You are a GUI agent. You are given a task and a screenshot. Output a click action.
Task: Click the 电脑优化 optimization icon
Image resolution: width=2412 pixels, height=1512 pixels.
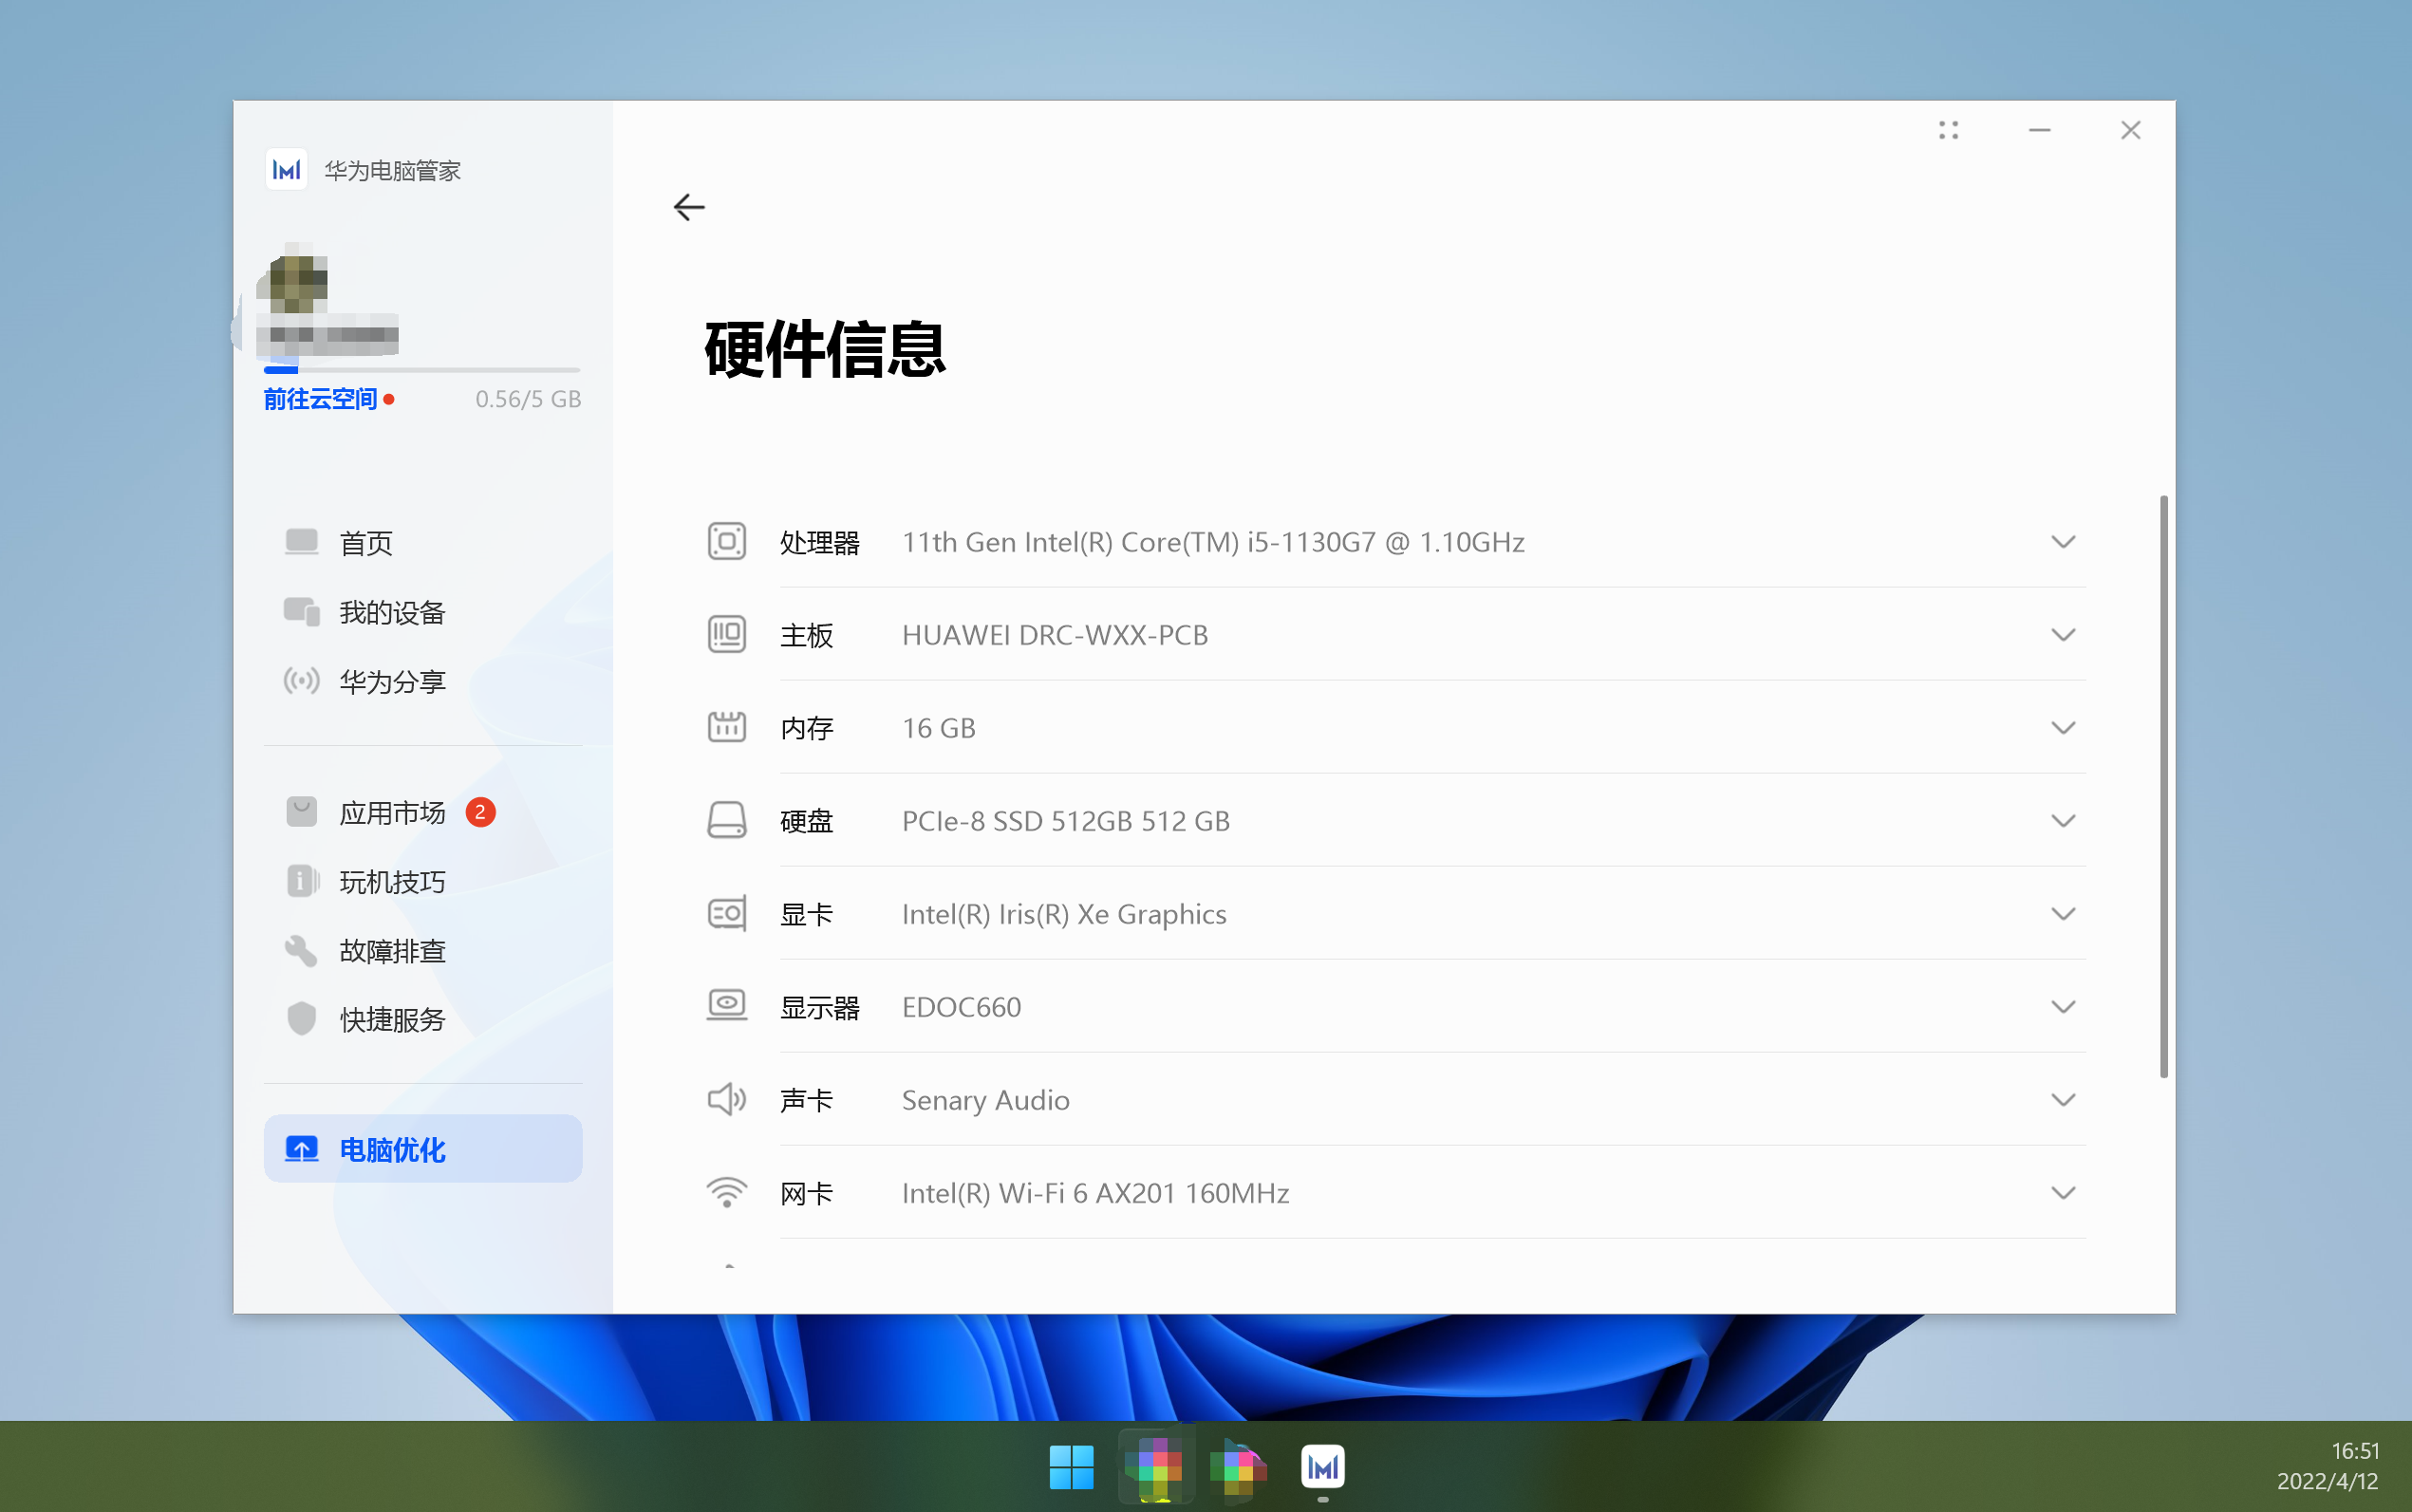301,1149
